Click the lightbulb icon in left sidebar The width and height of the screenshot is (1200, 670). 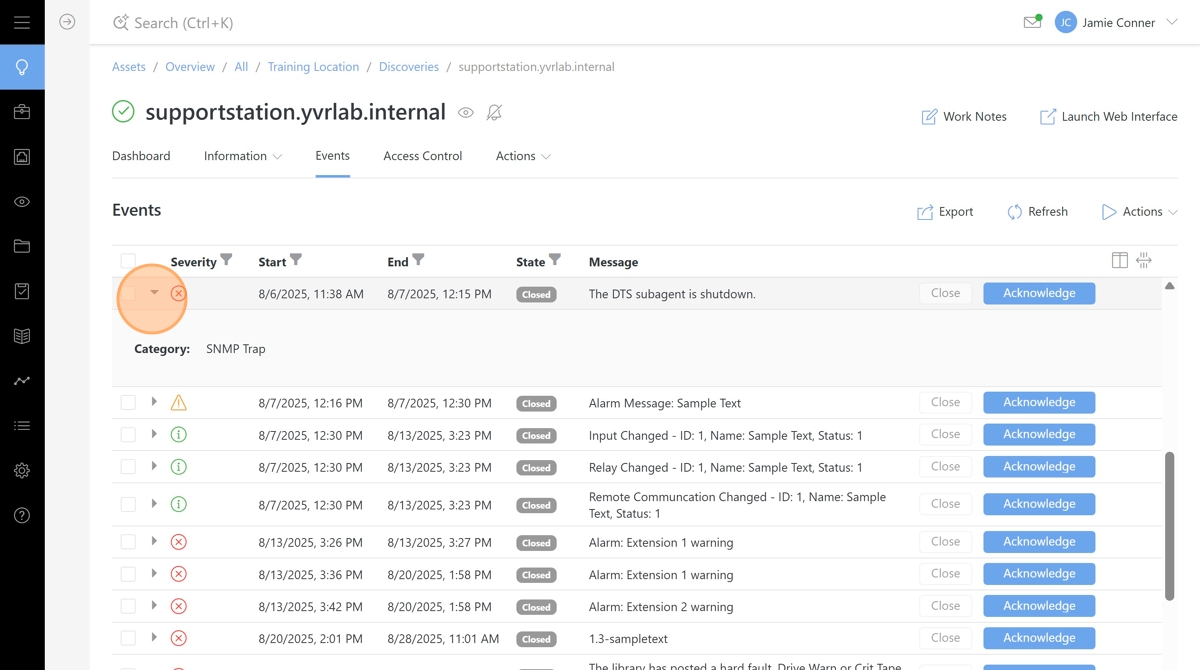22,68
